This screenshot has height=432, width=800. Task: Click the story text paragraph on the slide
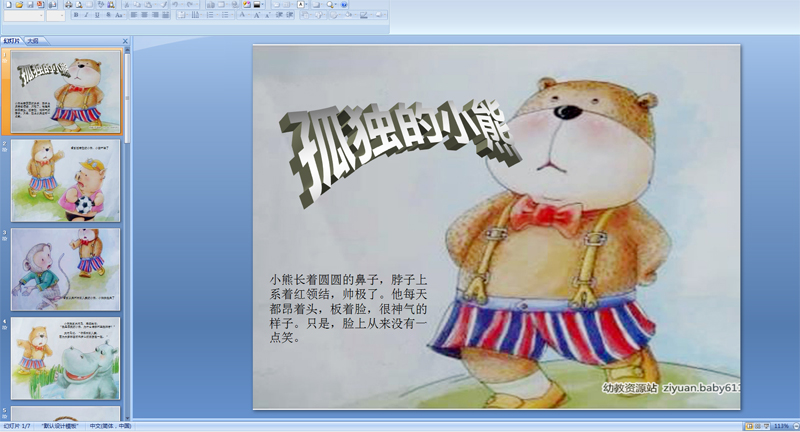348,309
